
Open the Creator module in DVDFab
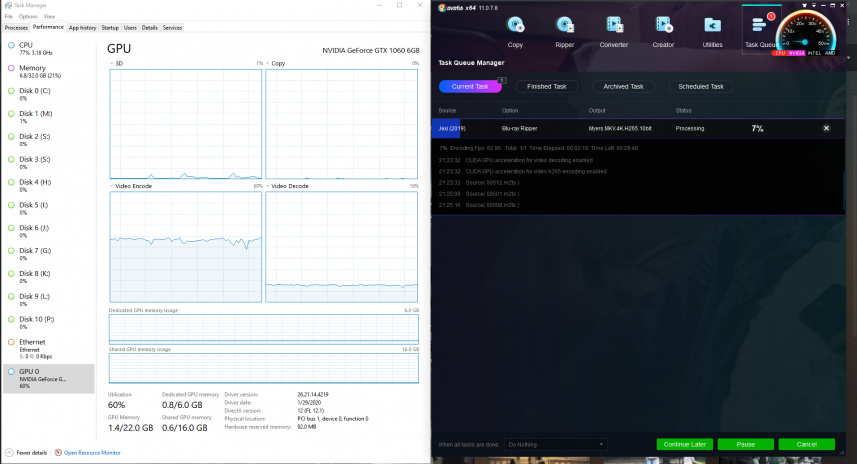[x=663, y=32]
